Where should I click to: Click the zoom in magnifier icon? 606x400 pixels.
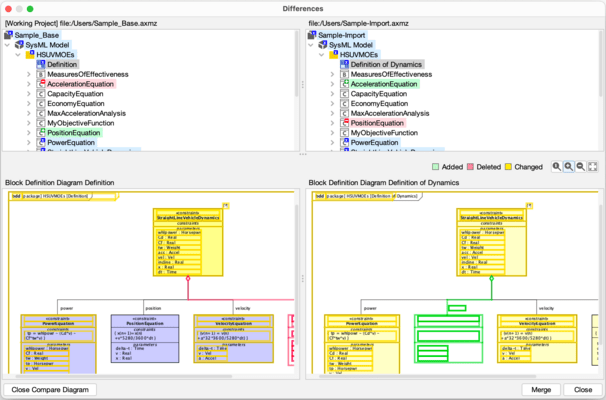click(x=569, y=166)
